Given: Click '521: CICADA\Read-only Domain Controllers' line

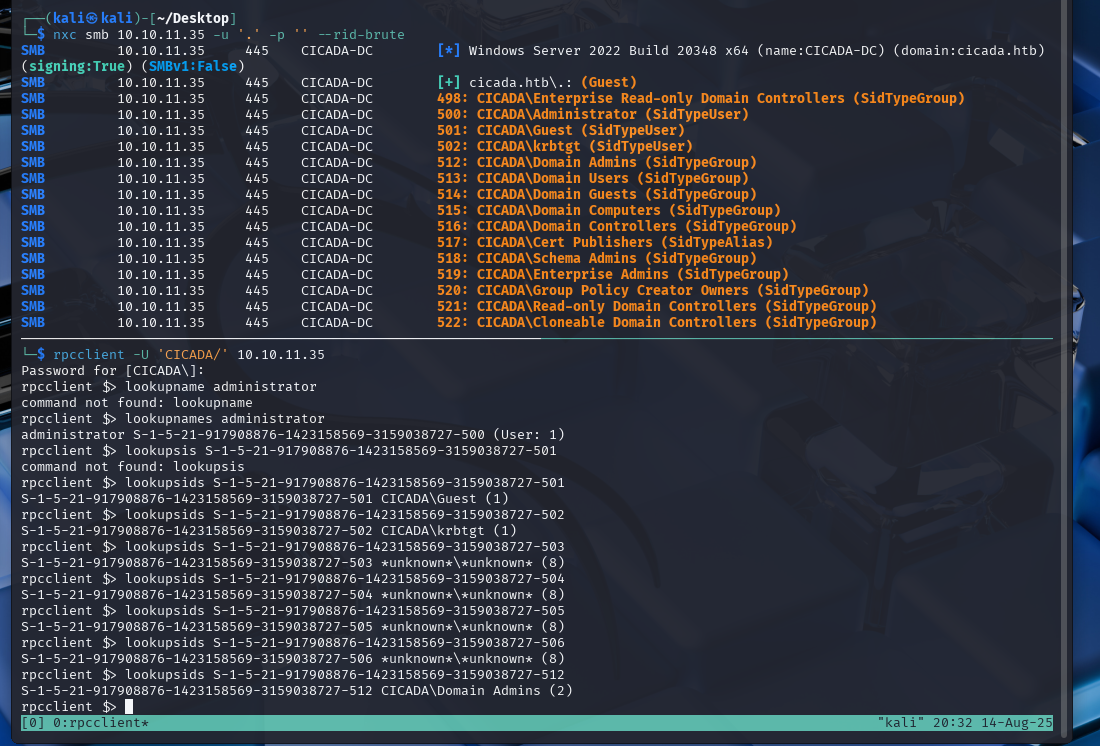Looking at the screenshot, I should click(657, 307).
